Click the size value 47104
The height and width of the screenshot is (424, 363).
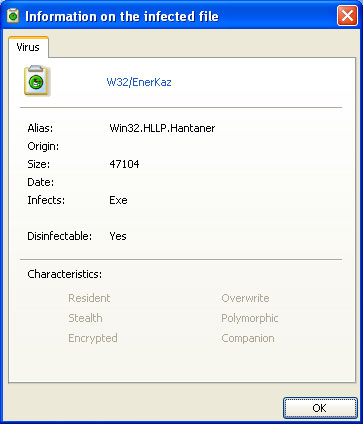[124, 164]
